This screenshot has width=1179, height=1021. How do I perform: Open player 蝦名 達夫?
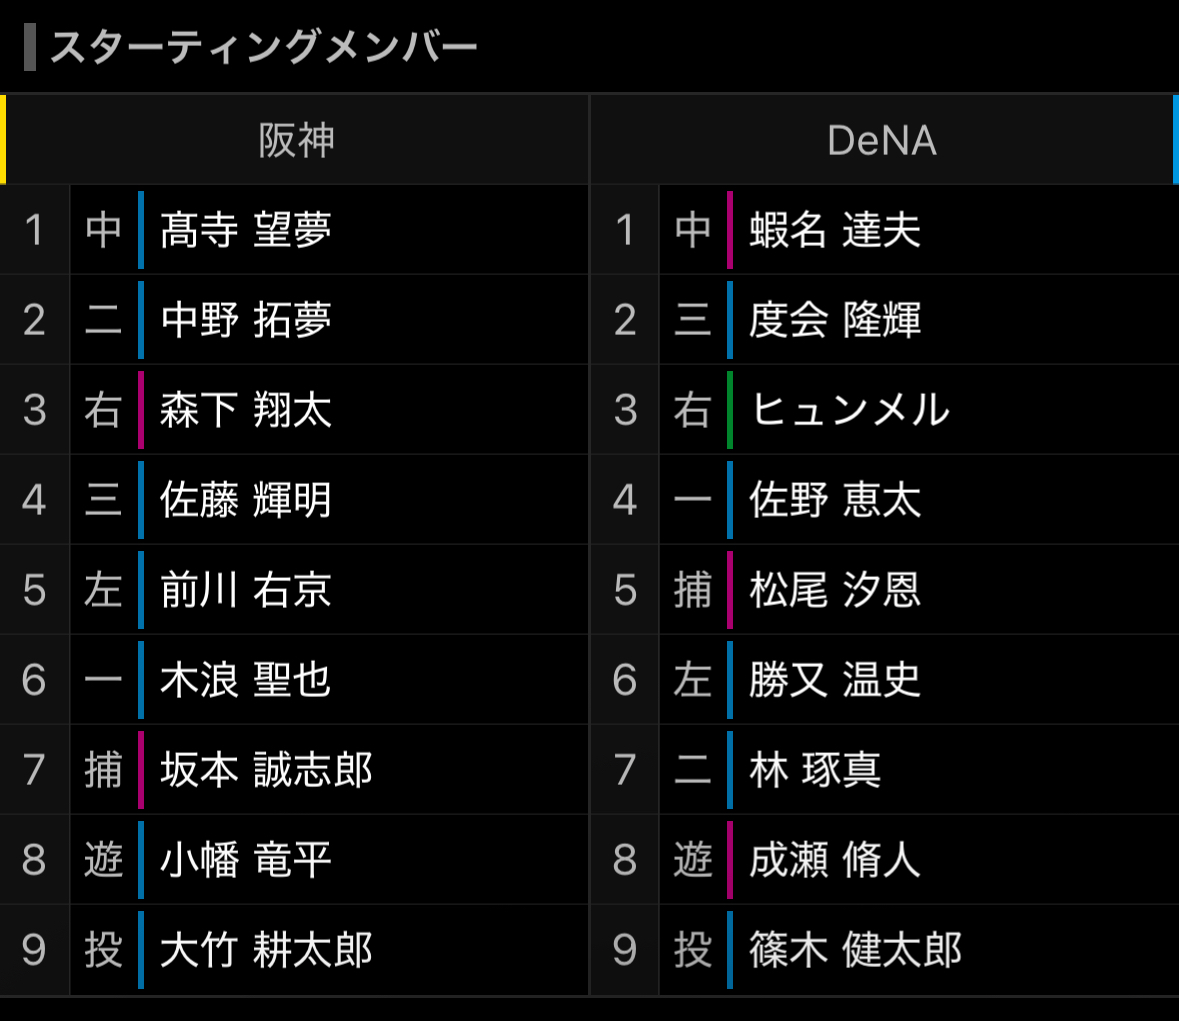coord(835,230)
